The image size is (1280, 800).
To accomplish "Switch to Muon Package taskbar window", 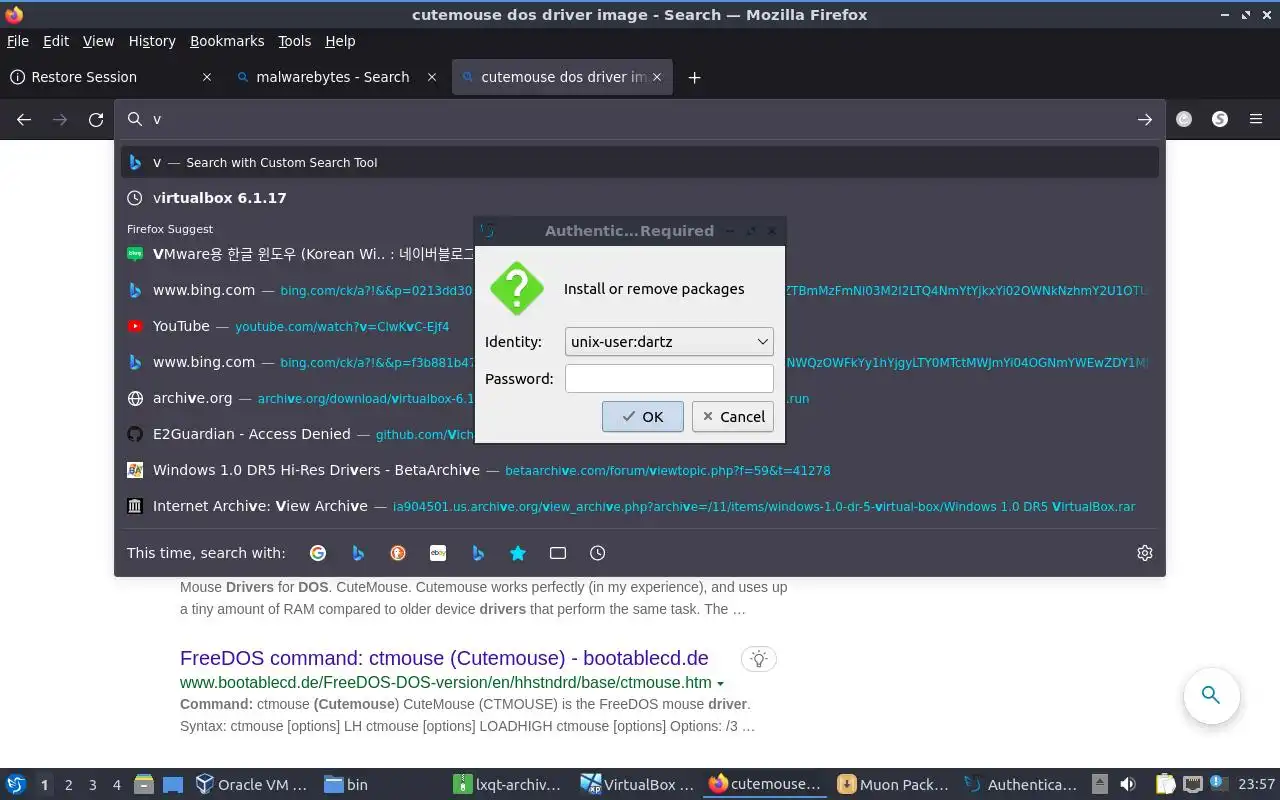I will coord(893,784).
